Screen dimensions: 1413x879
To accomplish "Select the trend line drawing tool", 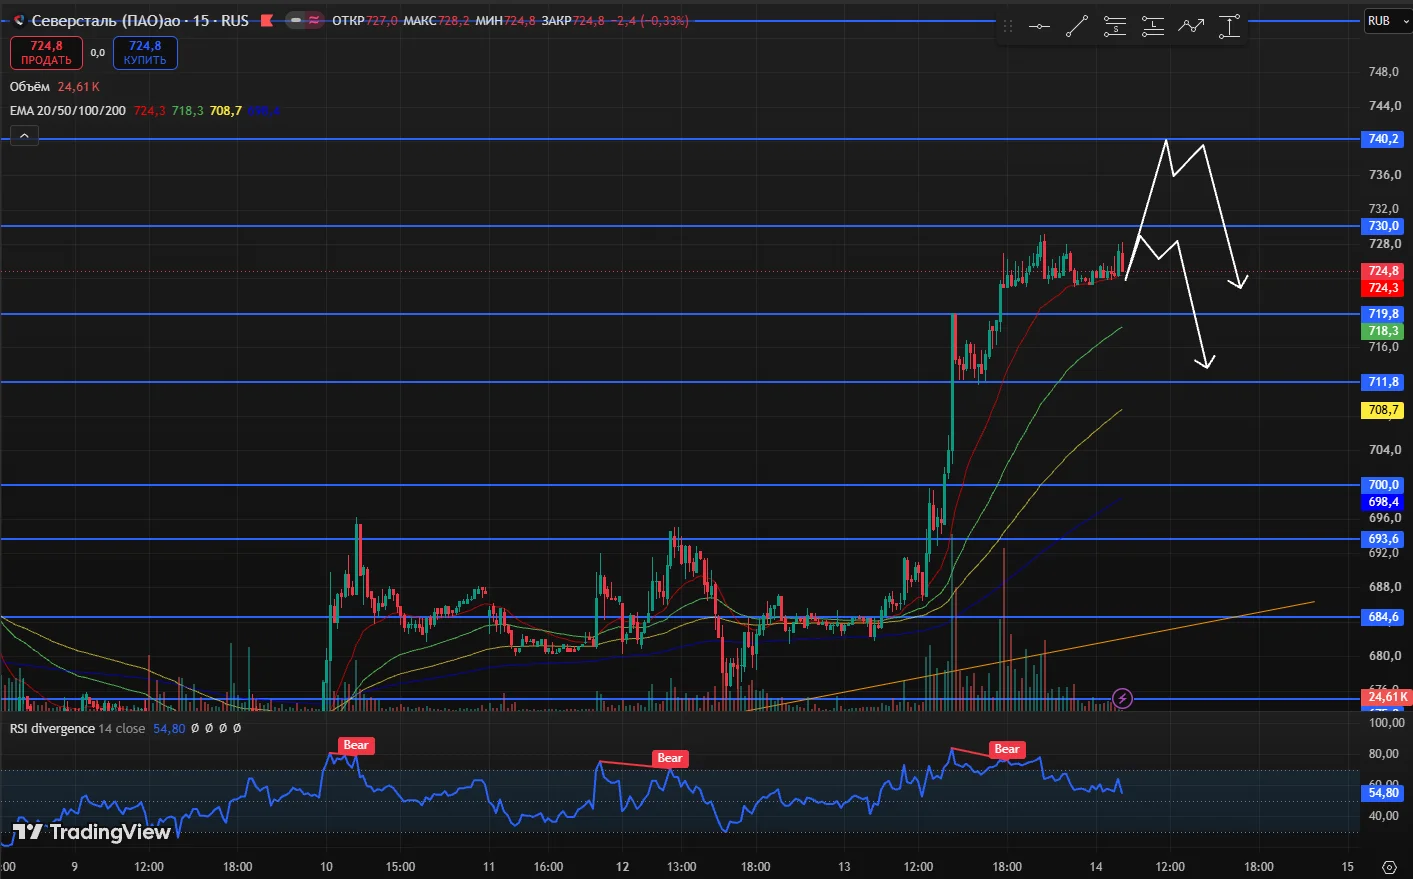I will point(1077,27).
